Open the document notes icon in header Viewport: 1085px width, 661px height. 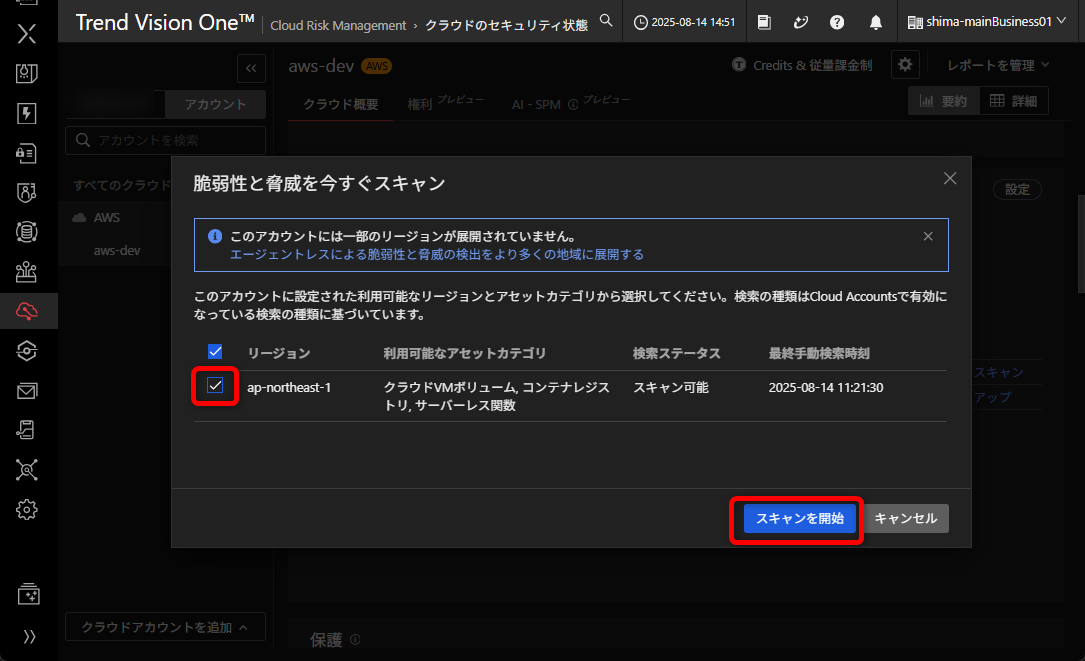click(x=764, y=22)
